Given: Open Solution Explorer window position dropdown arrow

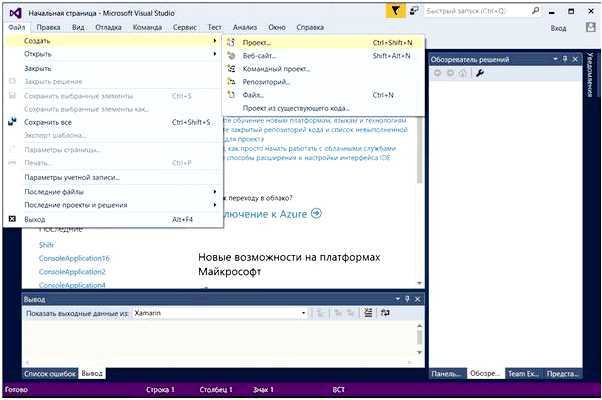Looking at the screenshot, I should click(555, 59).
